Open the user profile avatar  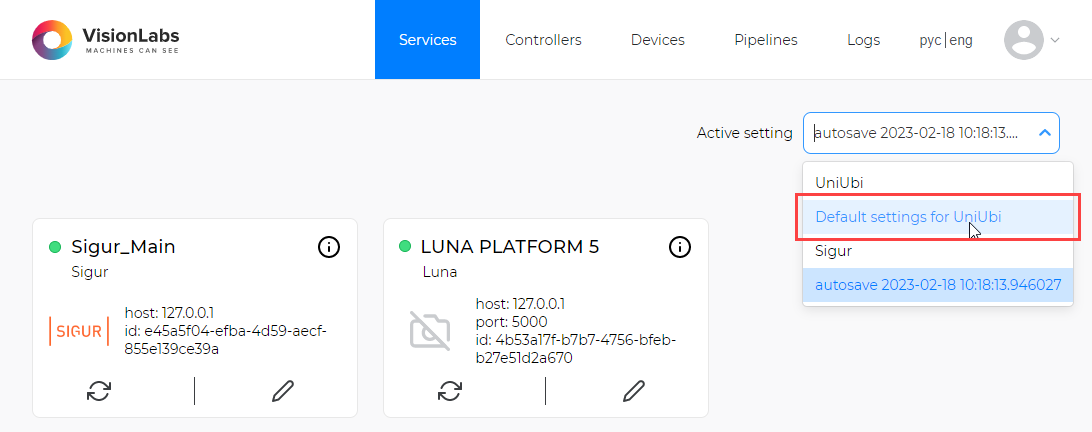click(x=1023, y=40)
